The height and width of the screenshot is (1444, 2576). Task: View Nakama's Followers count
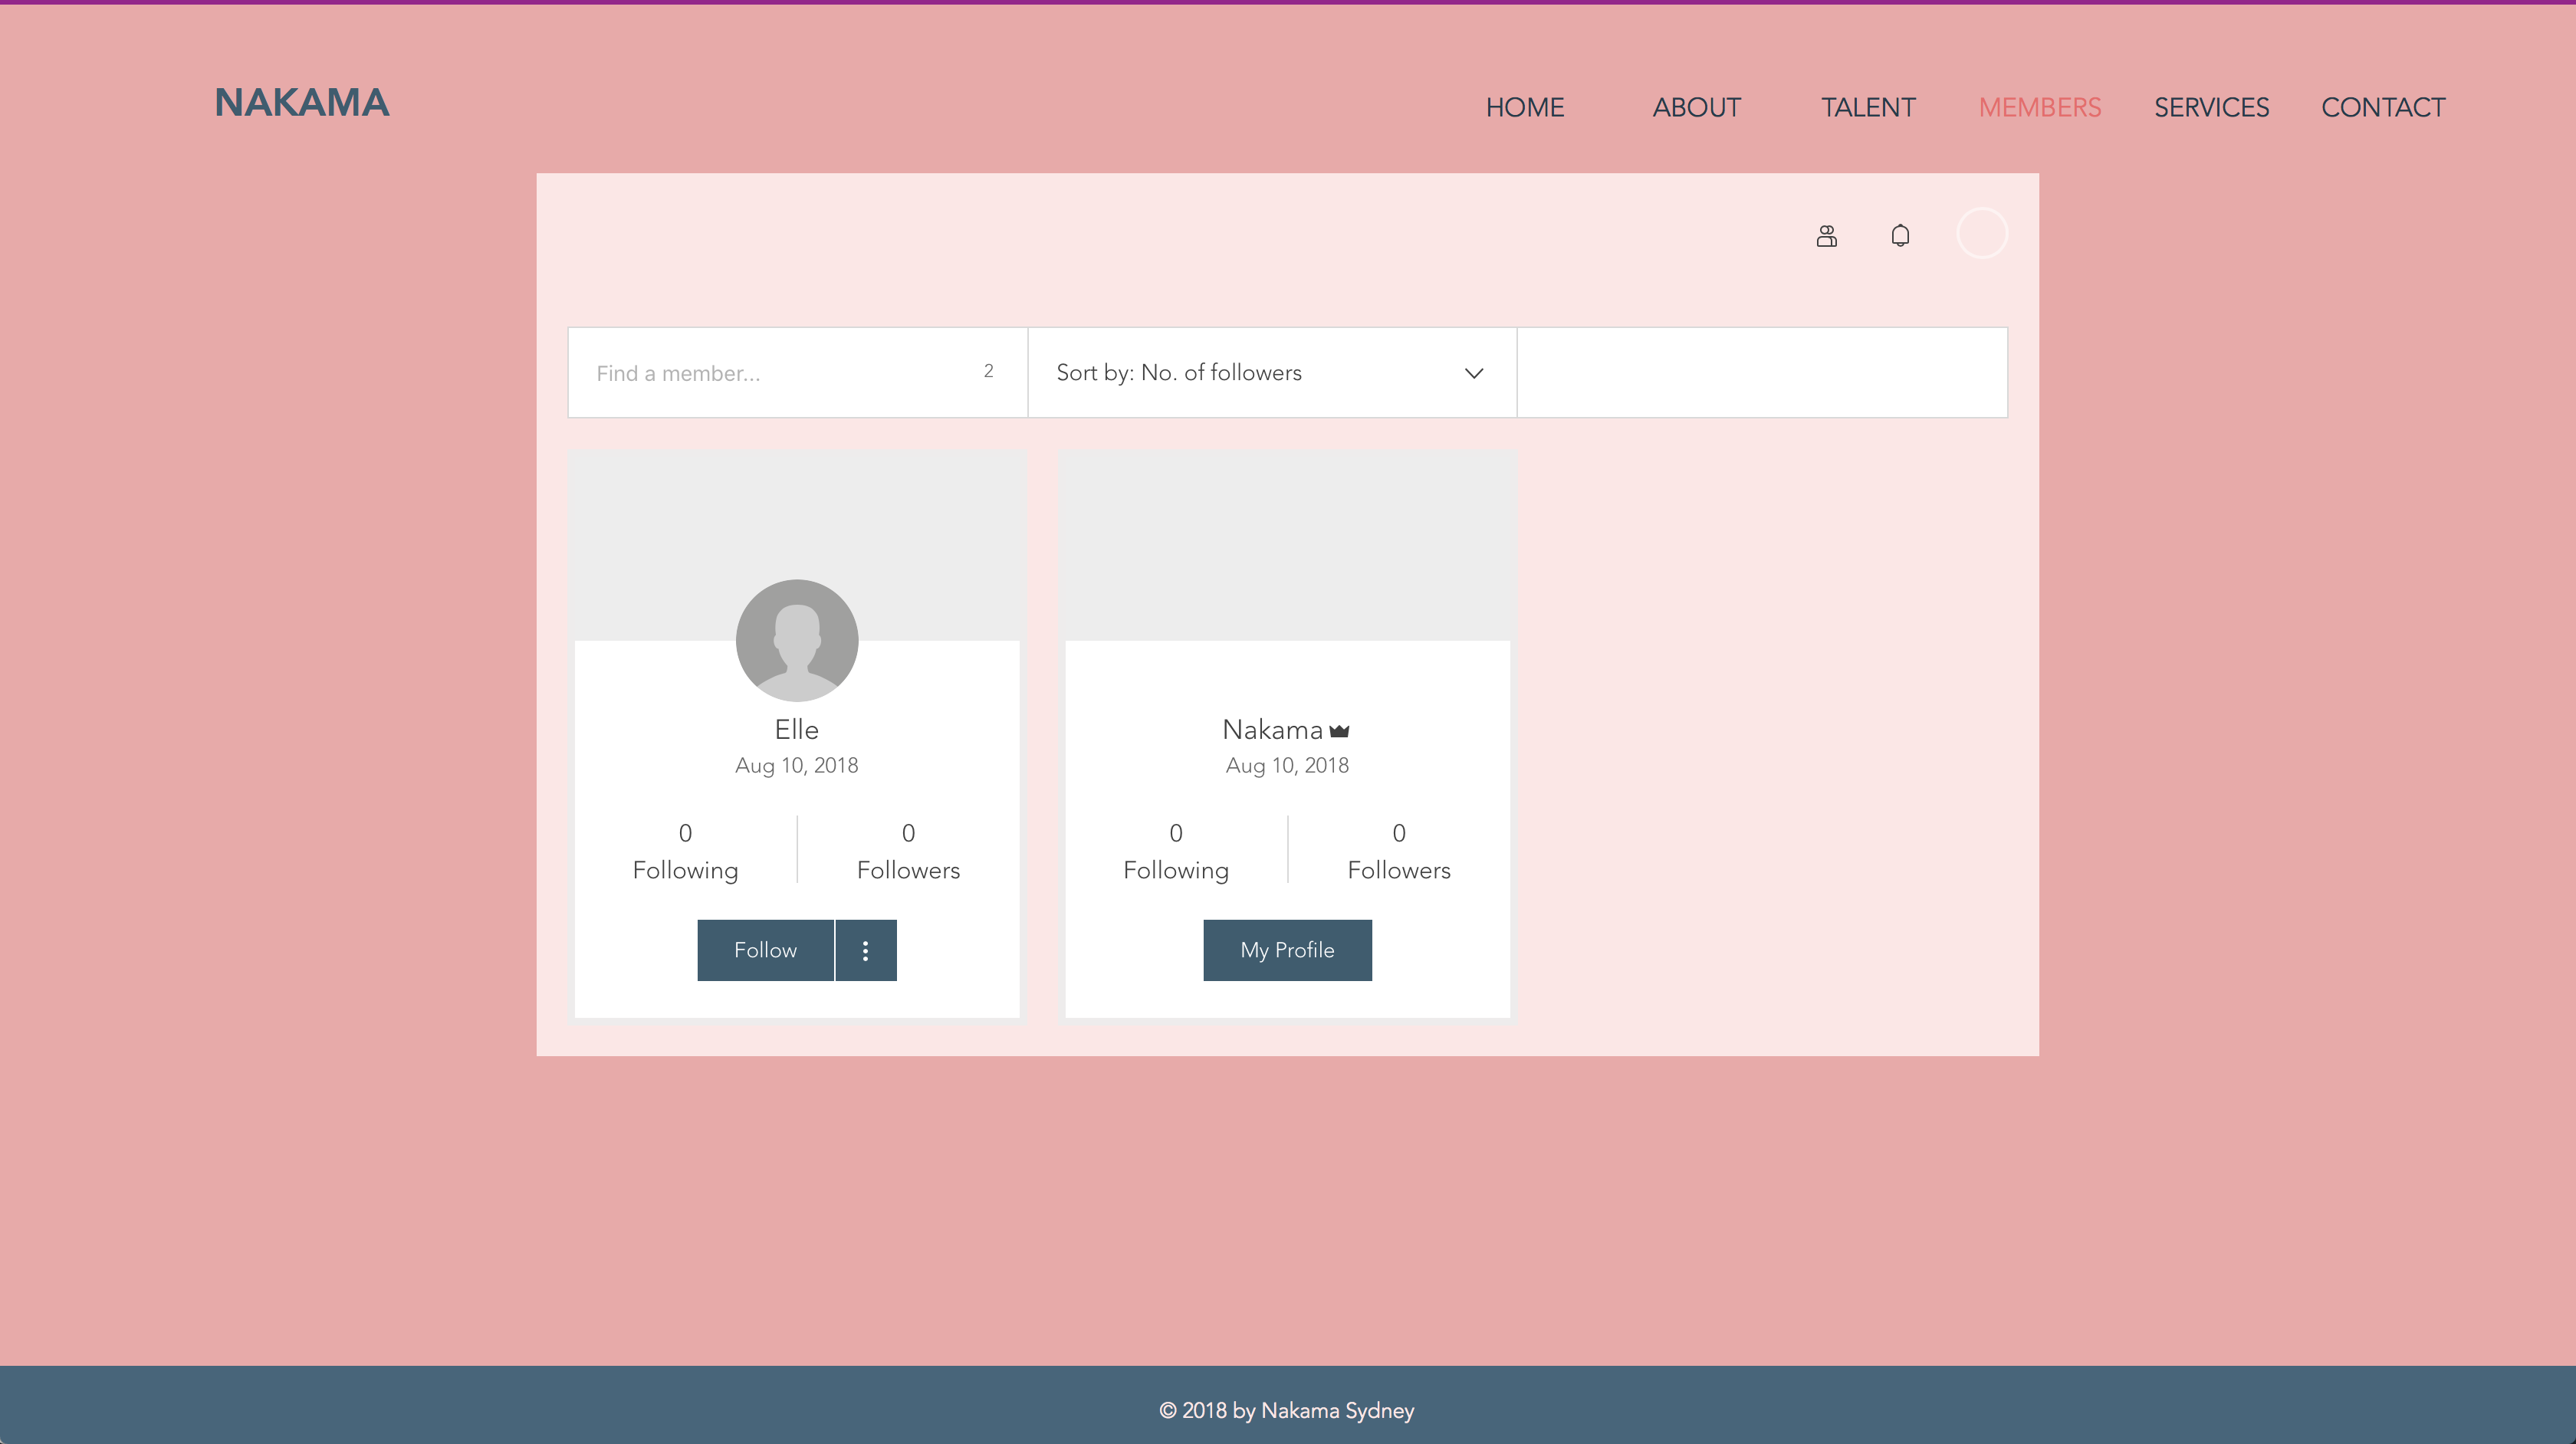pos(1399,851)
